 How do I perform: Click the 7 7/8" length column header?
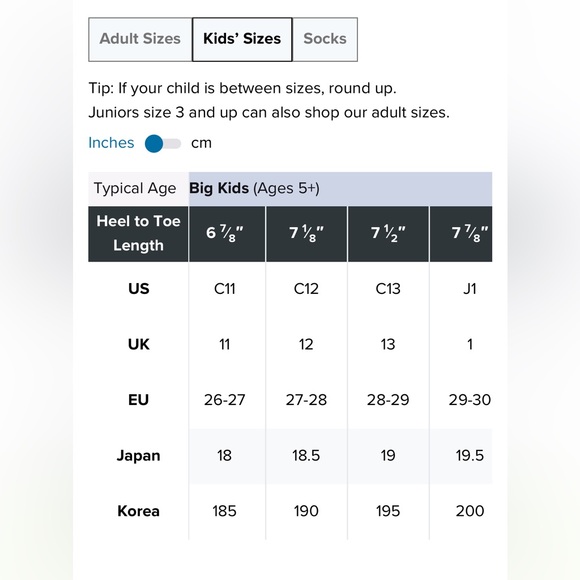coord(461,234)
